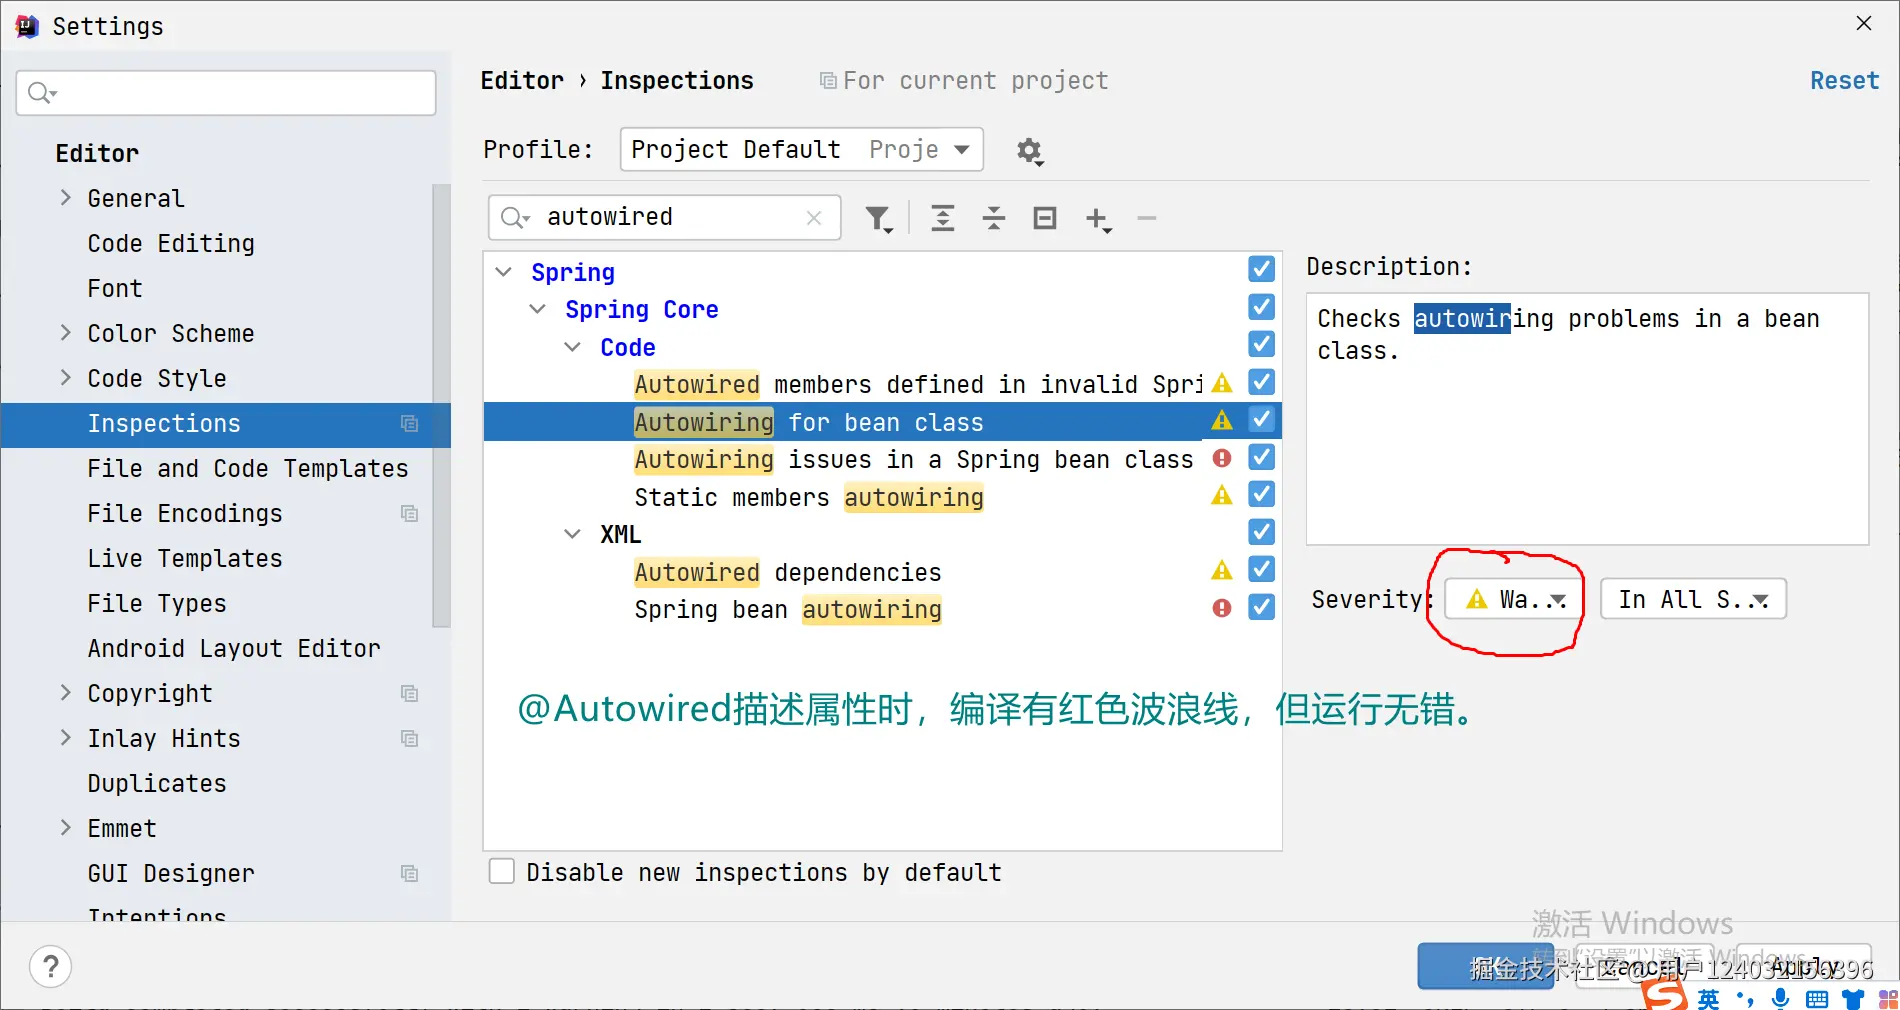This screenshot has width=1900, height=1010.
Task: Click the profile settings gear icon
Action: coord(1029,151)
